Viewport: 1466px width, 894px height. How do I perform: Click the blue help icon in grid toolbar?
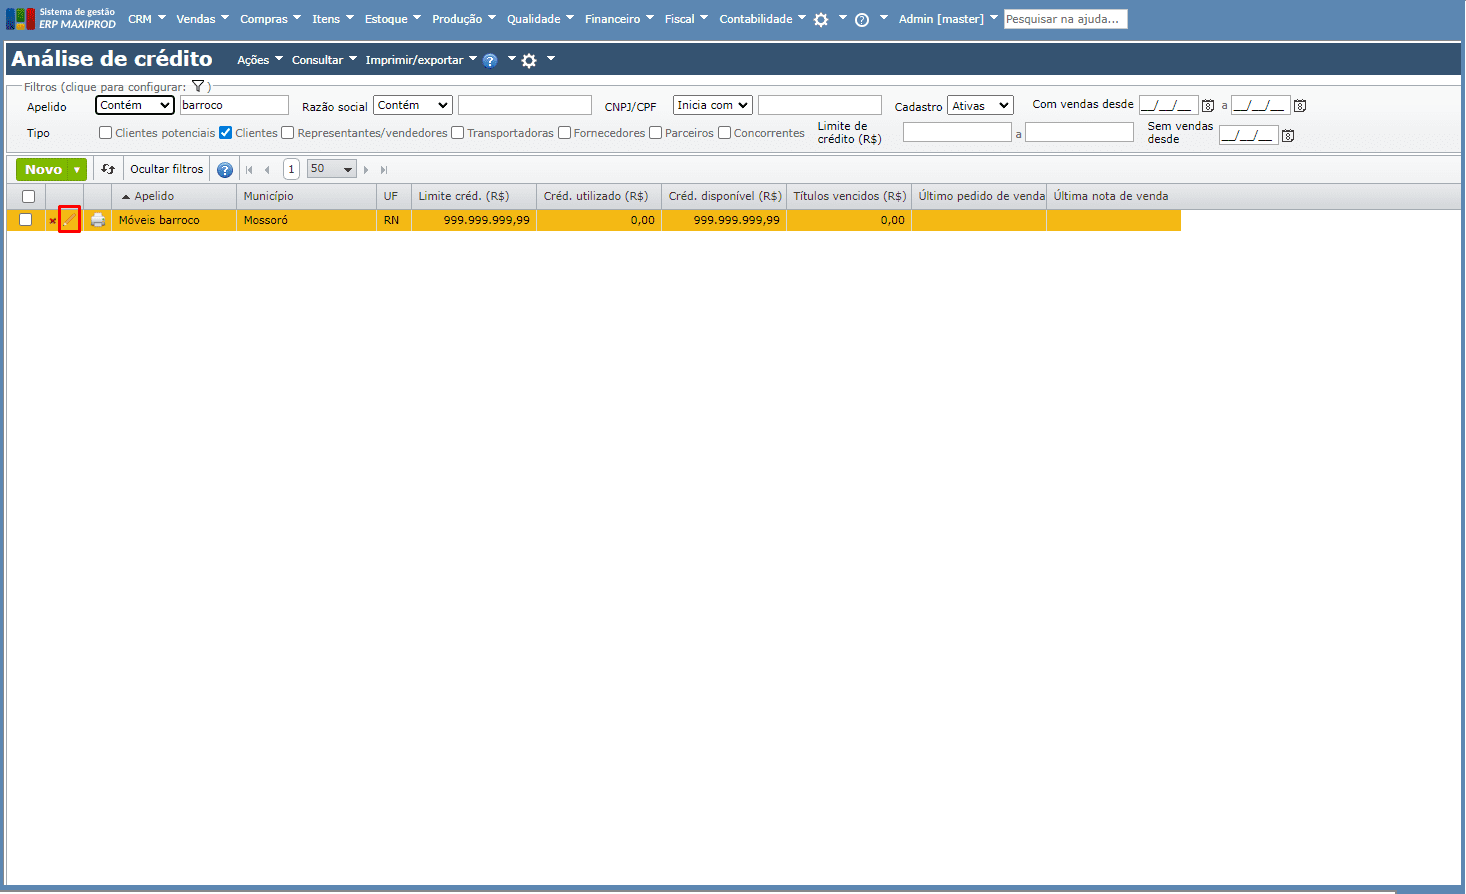pyautogui.click(x=225, y=170)
